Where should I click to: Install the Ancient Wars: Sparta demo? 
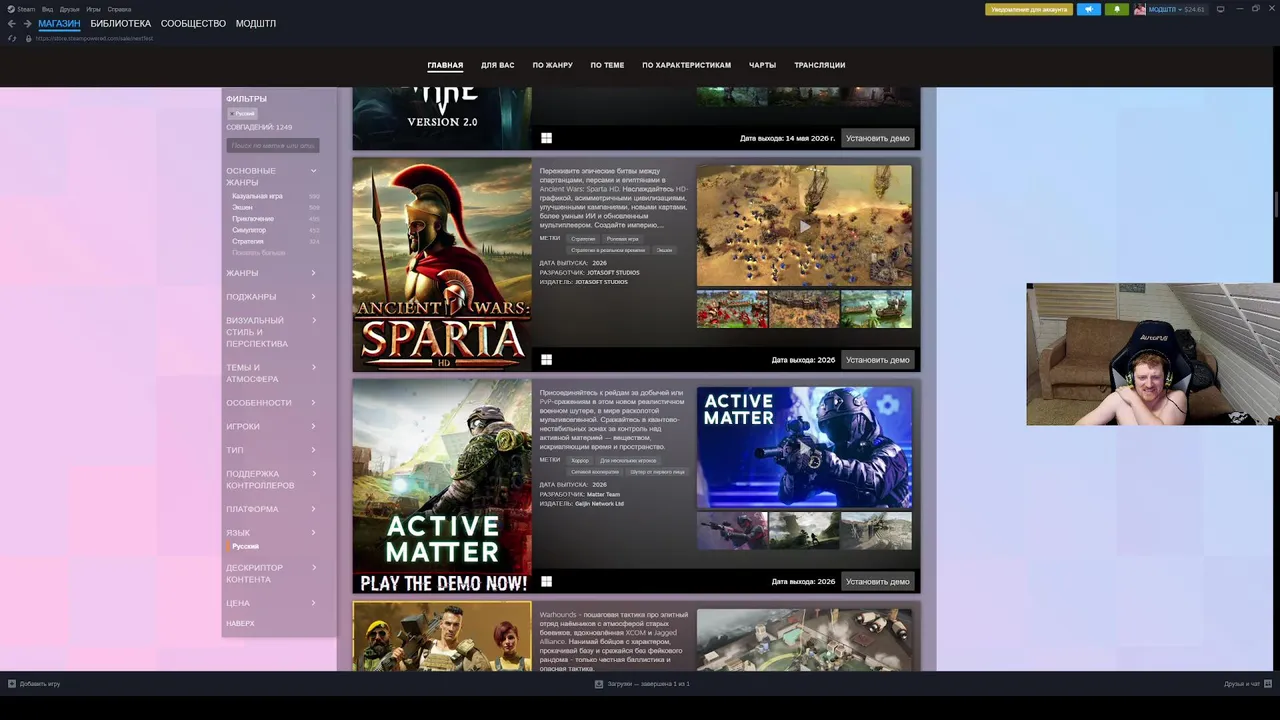[x=877, y=360]
